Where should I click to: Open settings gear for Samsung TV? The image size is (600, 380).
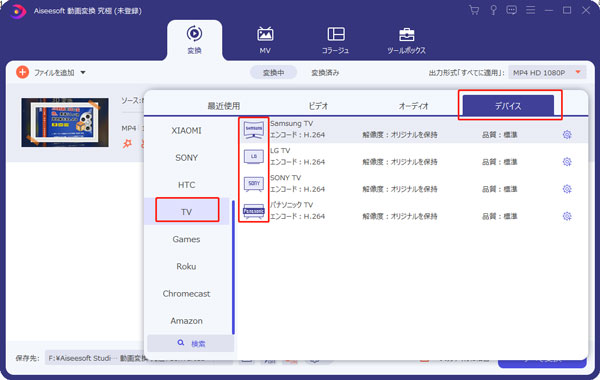(567, 135)
